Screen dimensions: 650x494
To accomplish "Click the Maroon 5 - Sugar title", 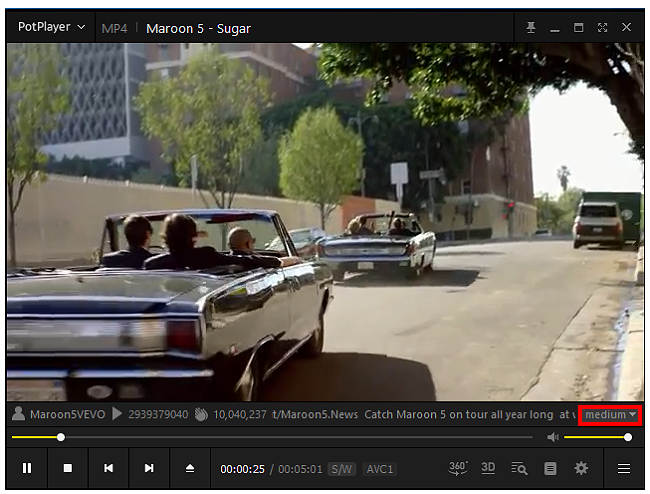I will pyautogui.click(x=198, y=29).
